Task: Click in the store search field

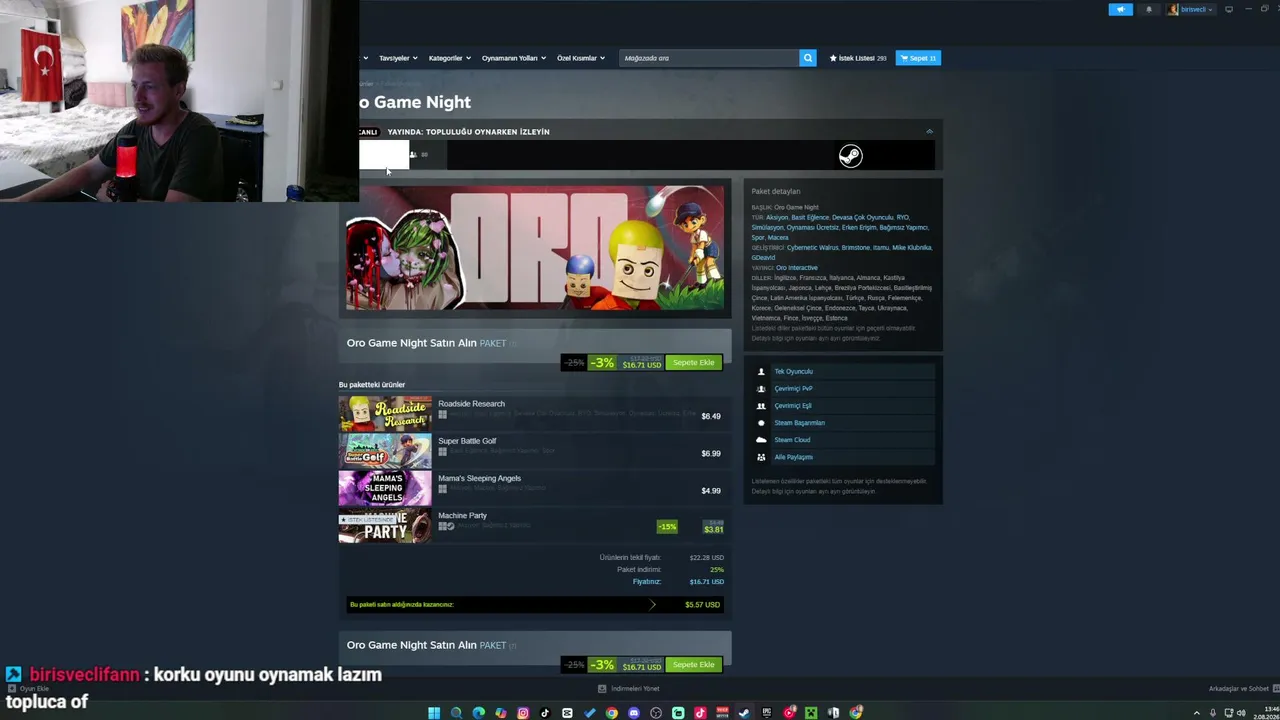Action: coord(709,58)
